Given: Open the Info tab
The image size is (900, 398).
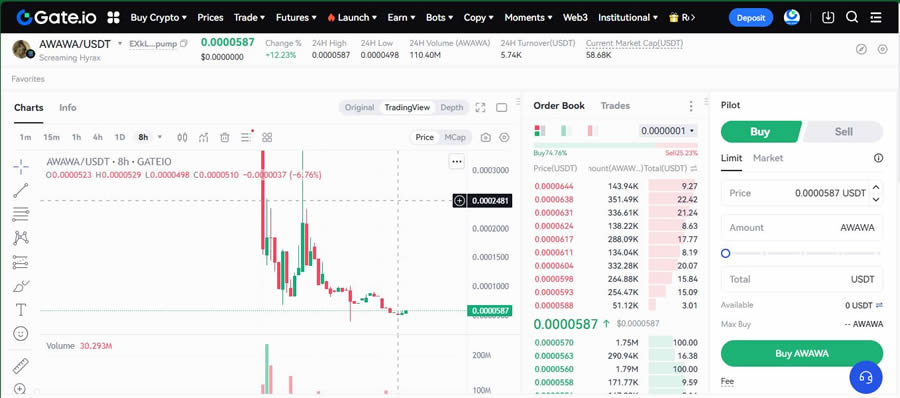Looking at the screenshot, I should [68, 107].
